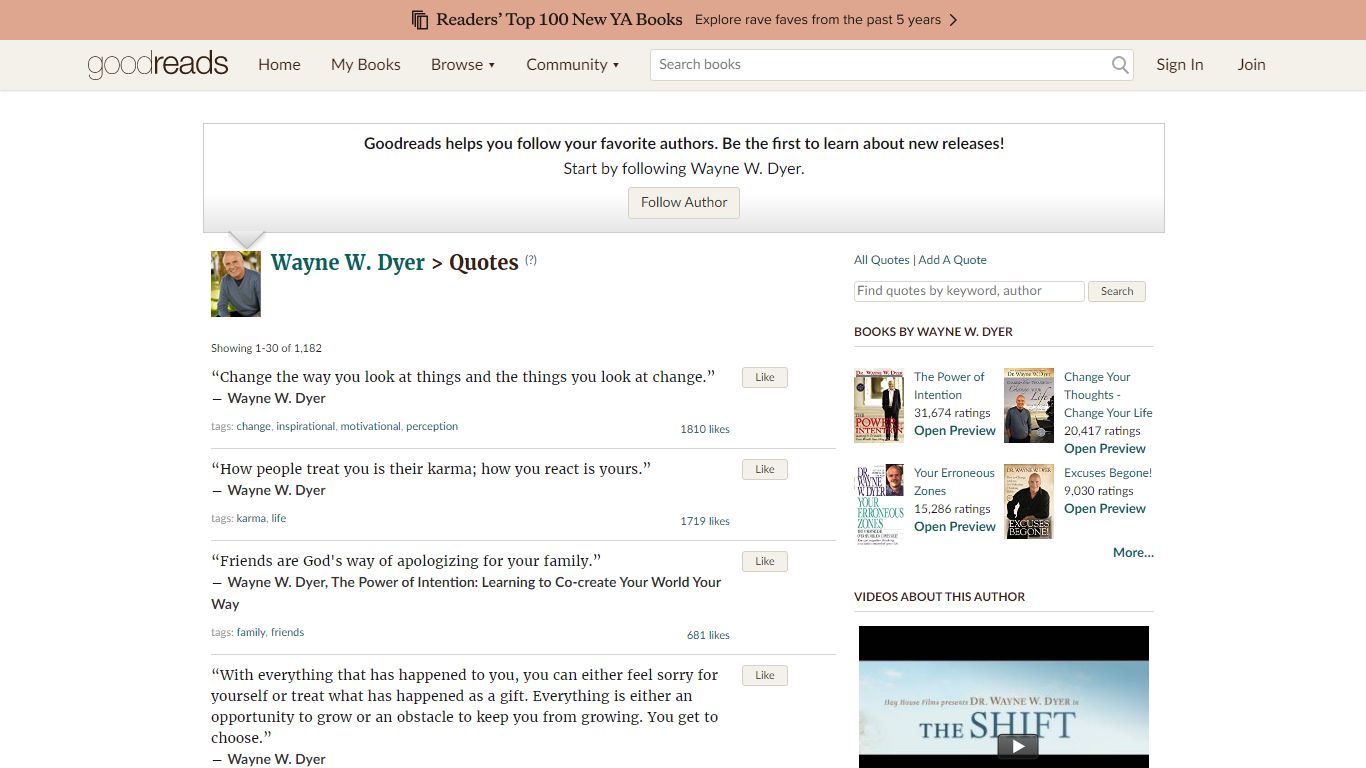
Task: Open Preview for Change Your Thoughts
Action: (1105, 449)
